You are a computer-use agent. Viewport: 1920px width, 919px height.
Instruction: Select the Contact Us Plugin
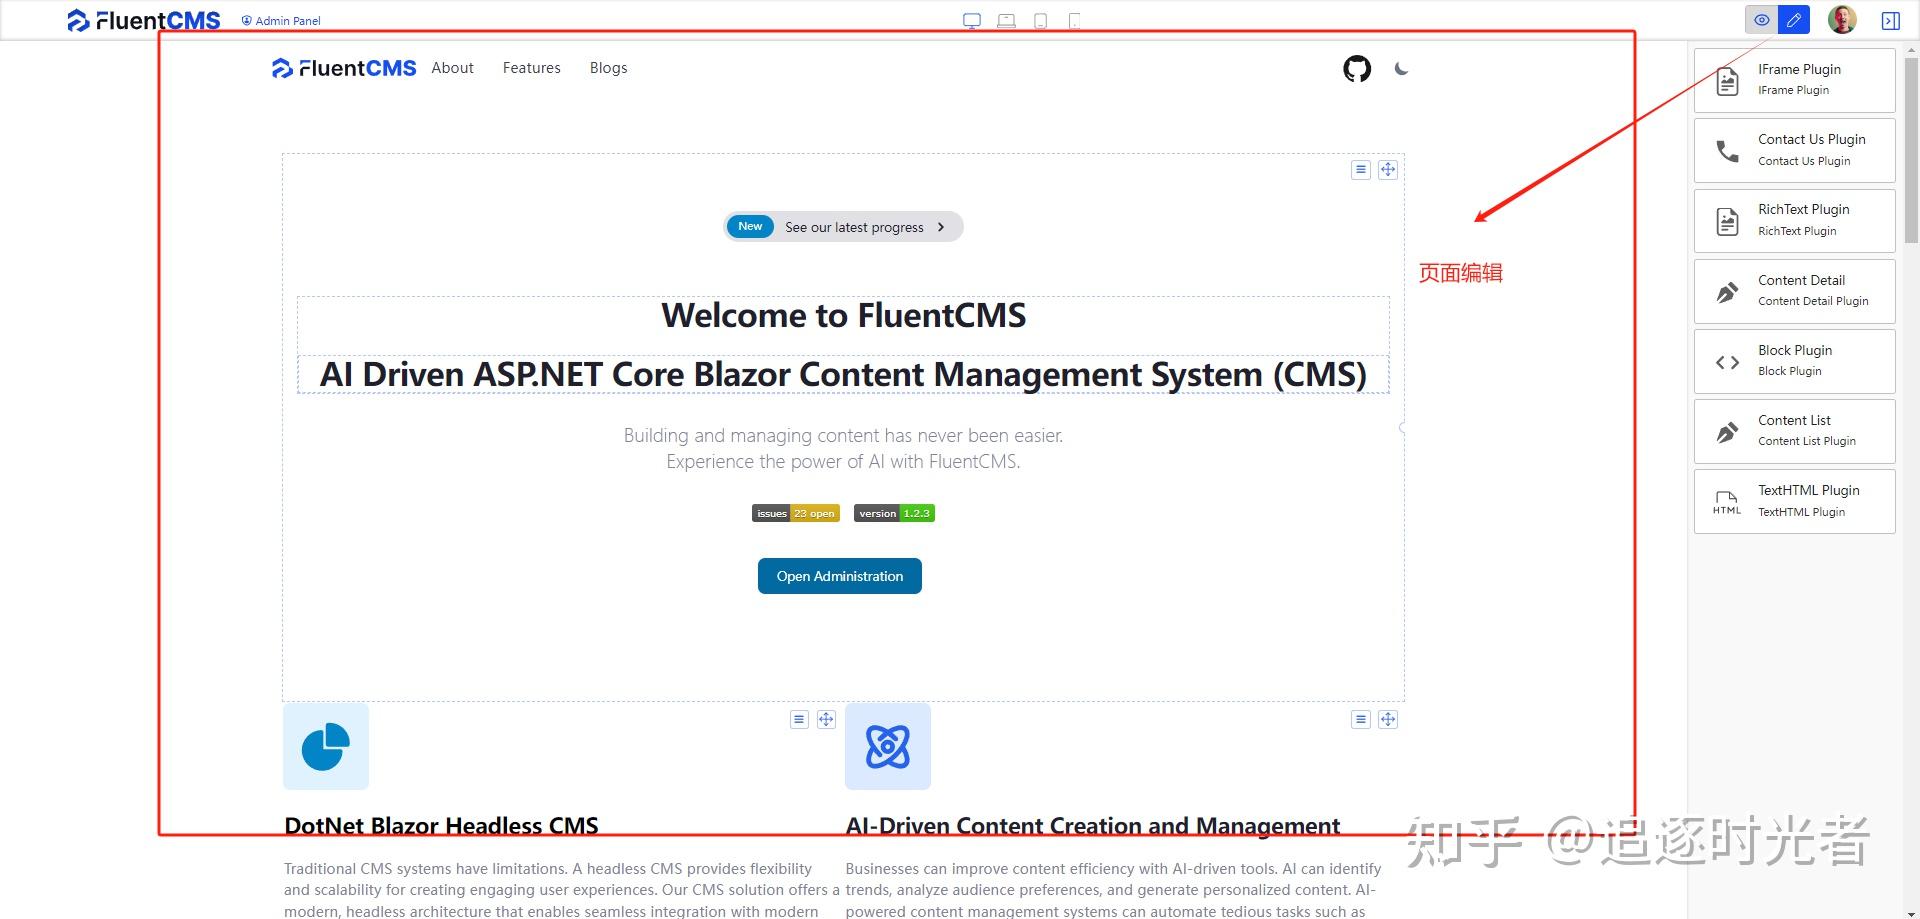(x=1793, y=149)
